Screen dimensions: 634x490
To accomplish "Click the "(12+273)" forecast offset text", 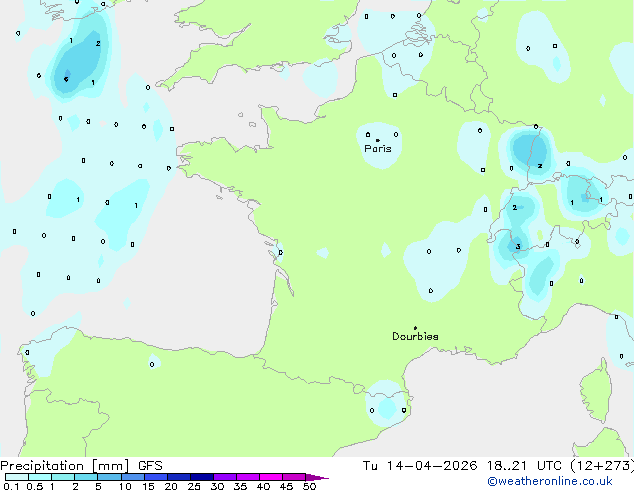I will [x=602, y=466].
